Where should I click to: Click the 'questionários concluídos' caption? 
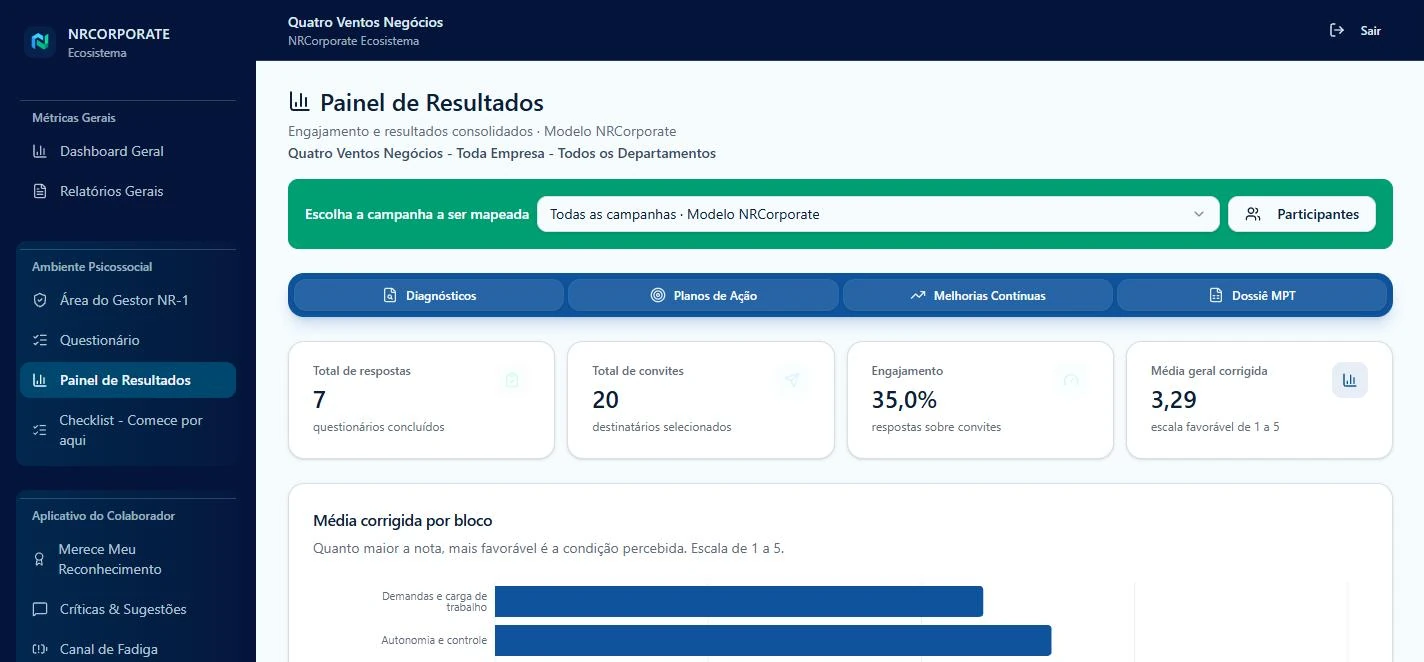[379, 427]
